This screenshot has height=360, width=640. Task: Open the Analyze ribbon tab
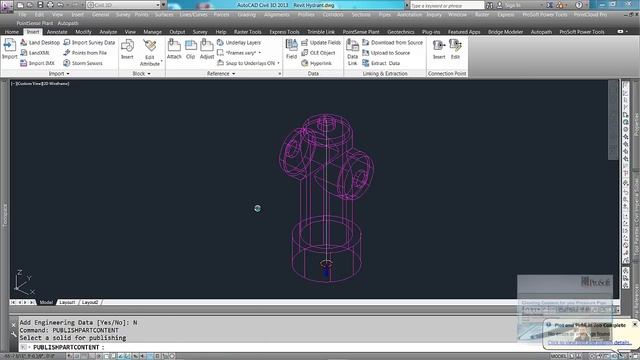(108, 32)
